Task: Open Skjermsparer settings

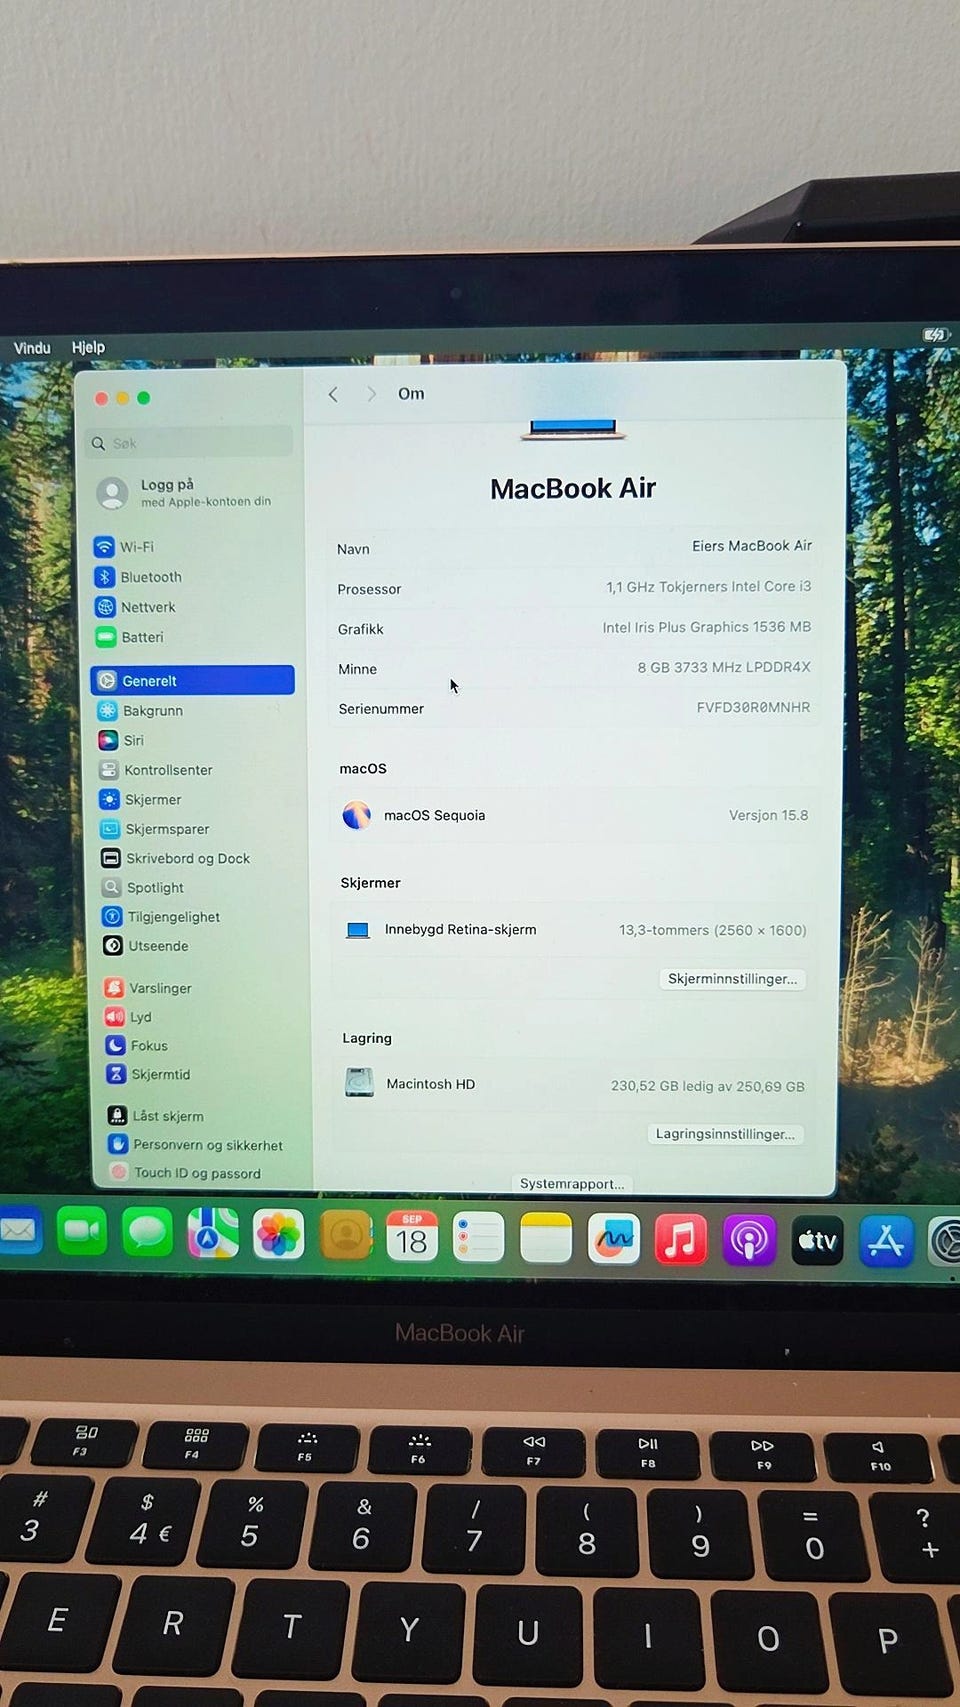Action: [155, 829]
